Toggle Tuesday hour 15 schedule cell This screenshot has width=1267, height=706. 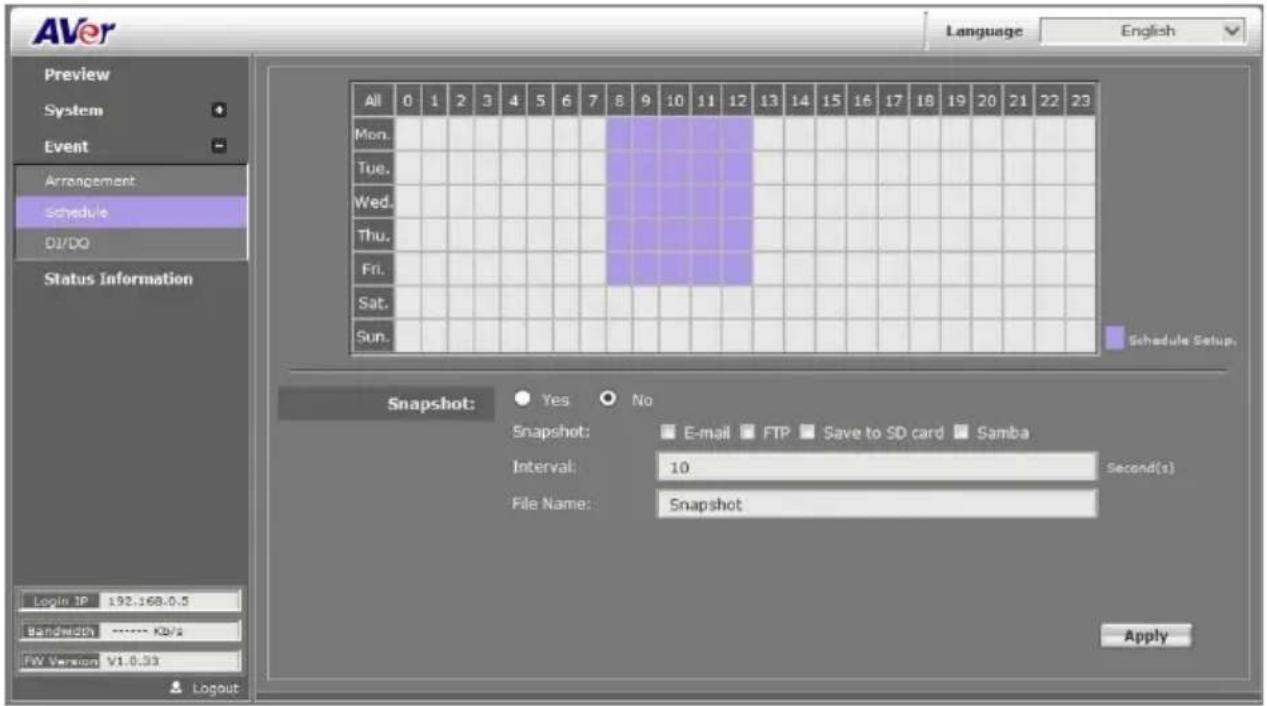[x=830, y=167]
